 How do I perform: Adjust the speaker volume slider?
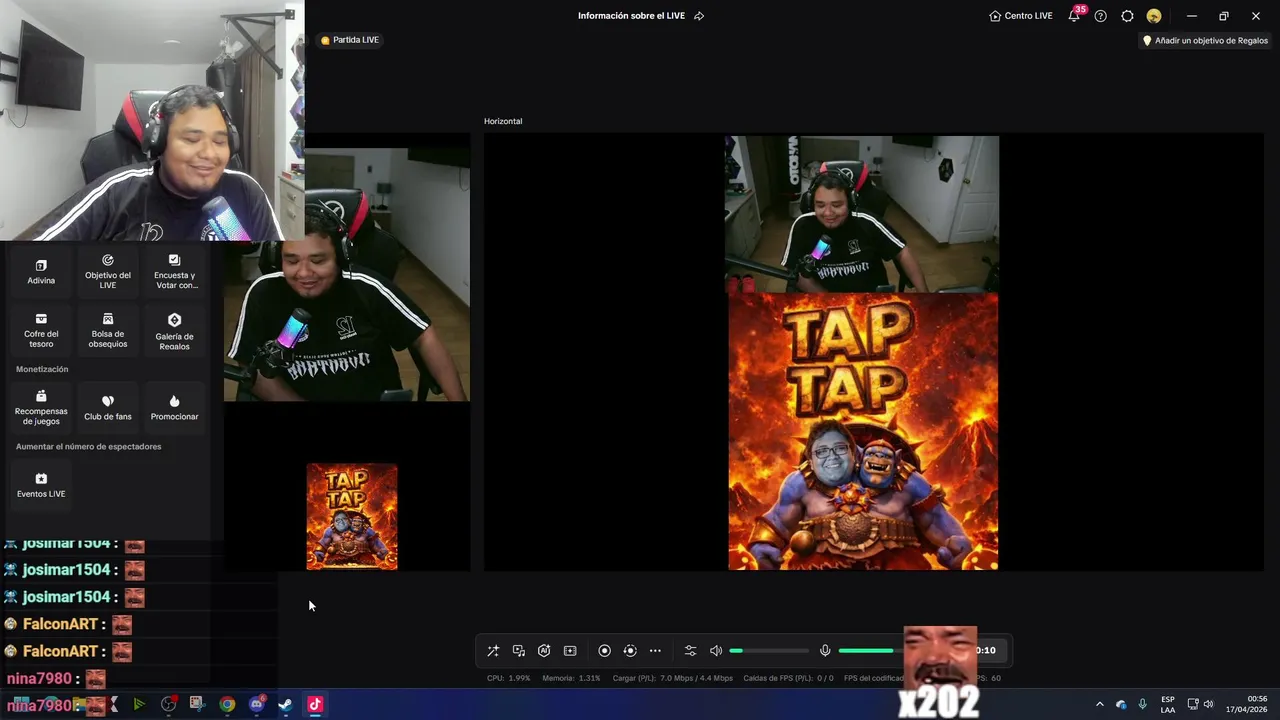(x=768, y=651)
